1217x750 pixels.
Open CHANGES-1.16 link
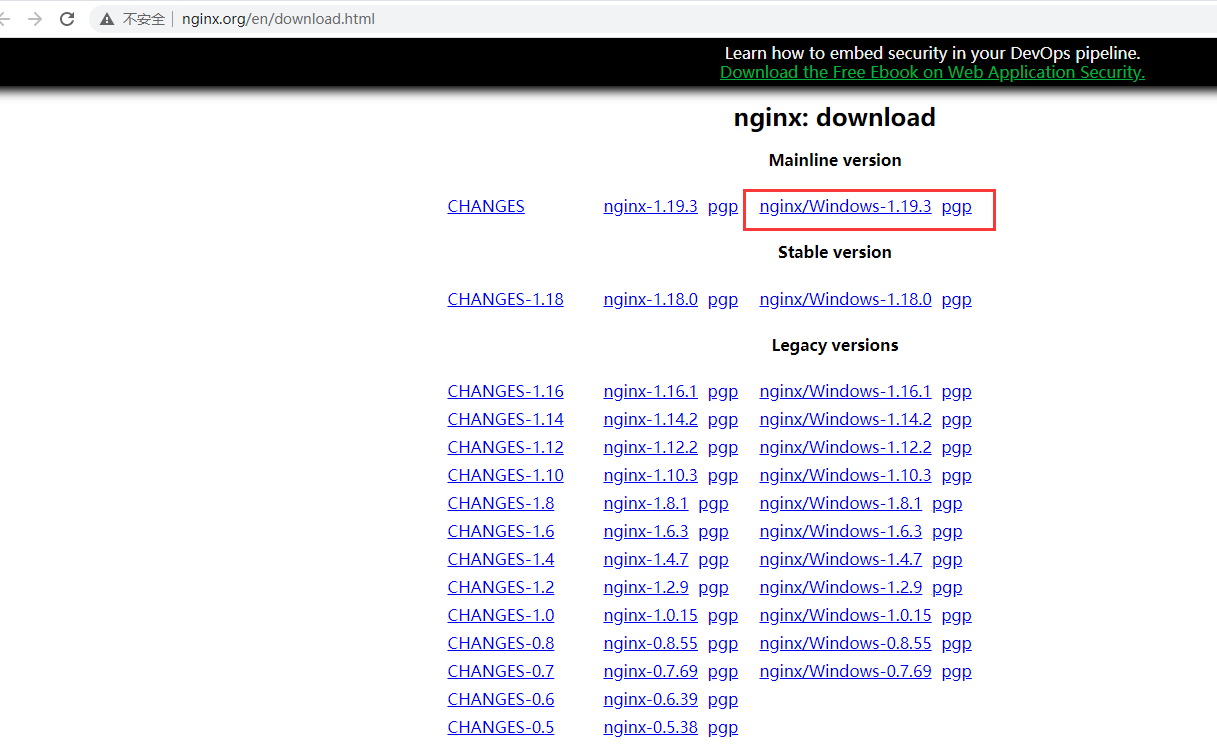pos(505,391)
